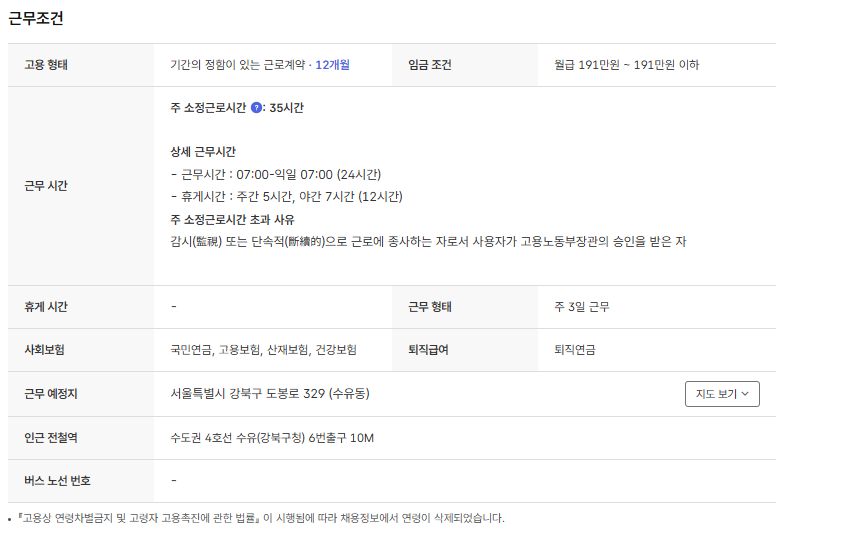This screenshot has height=560, width=843.
Task: Click the 버스 노선 번호 label
Action: (57, 481)
